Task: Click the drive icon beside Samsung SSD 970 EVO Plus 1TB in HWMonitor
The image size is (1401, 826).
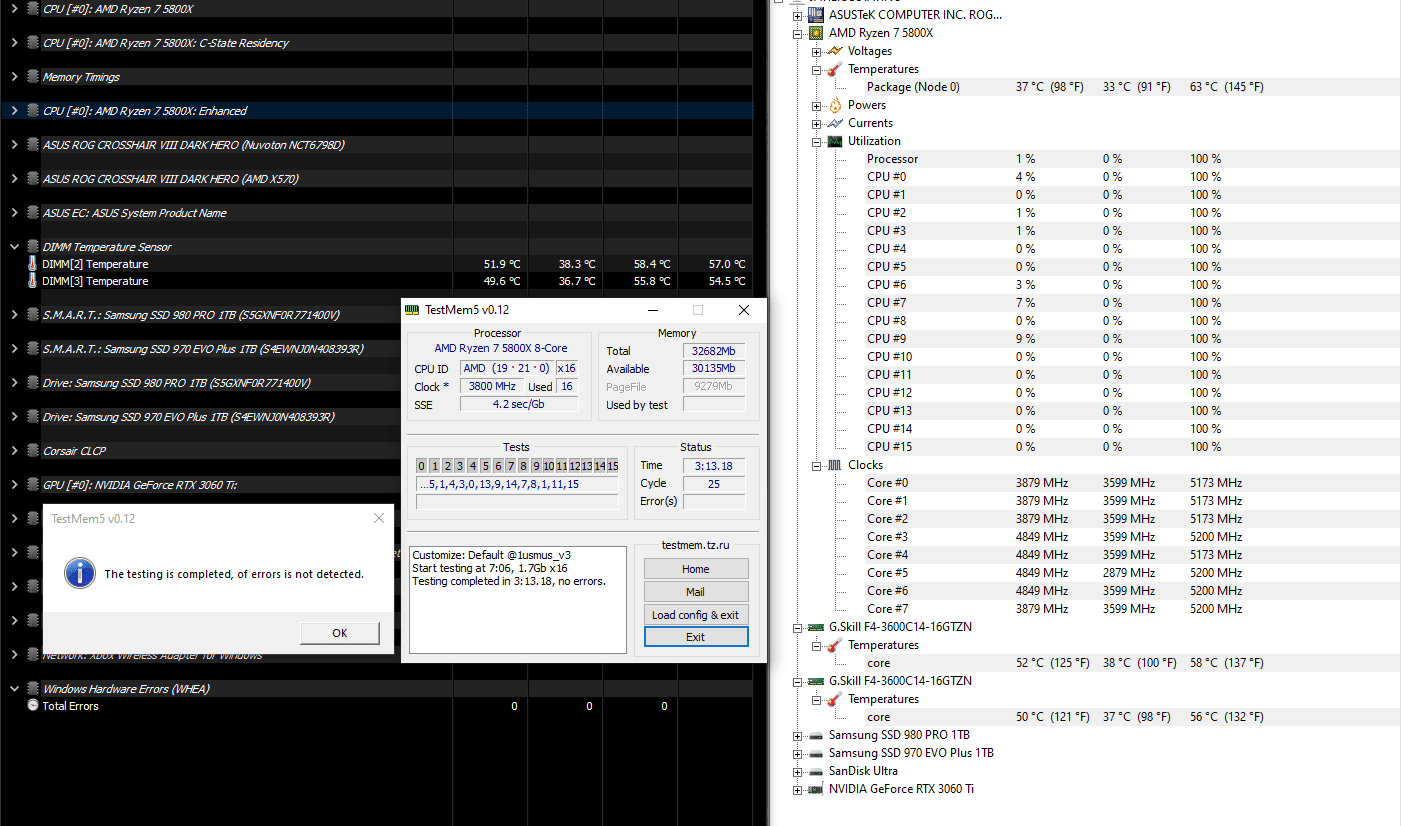Action: pyautogui.click(x=817, y=753)
